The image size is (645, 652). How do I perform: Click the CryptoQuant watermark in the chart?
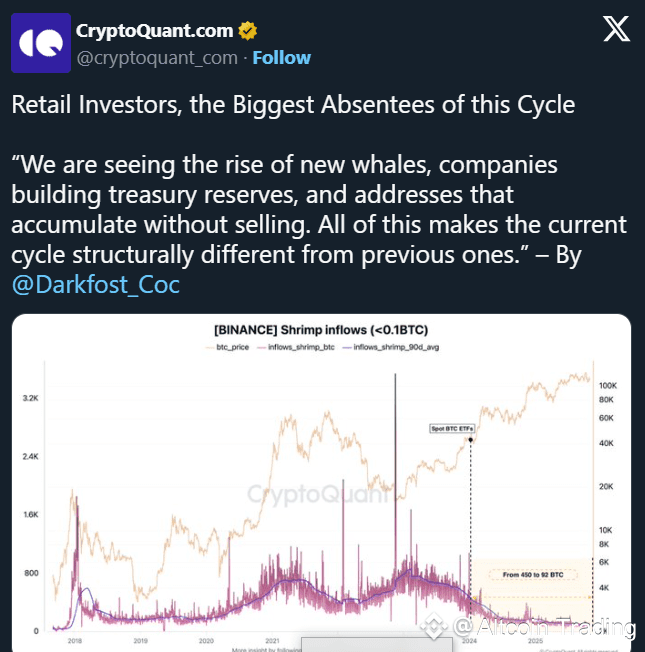(318, 493)
